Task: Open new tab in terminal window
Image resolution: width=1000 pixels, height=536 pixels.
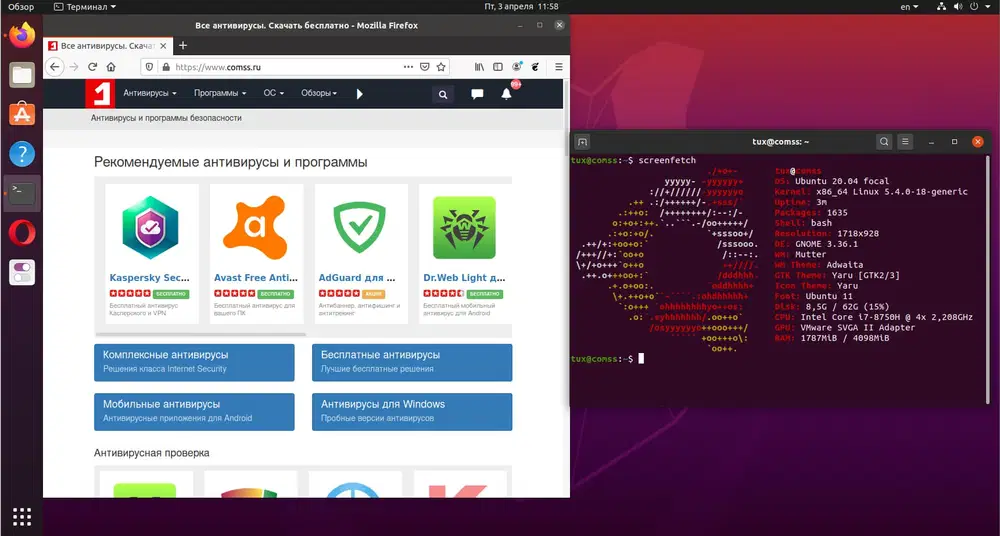Action: tap(582, 142)
